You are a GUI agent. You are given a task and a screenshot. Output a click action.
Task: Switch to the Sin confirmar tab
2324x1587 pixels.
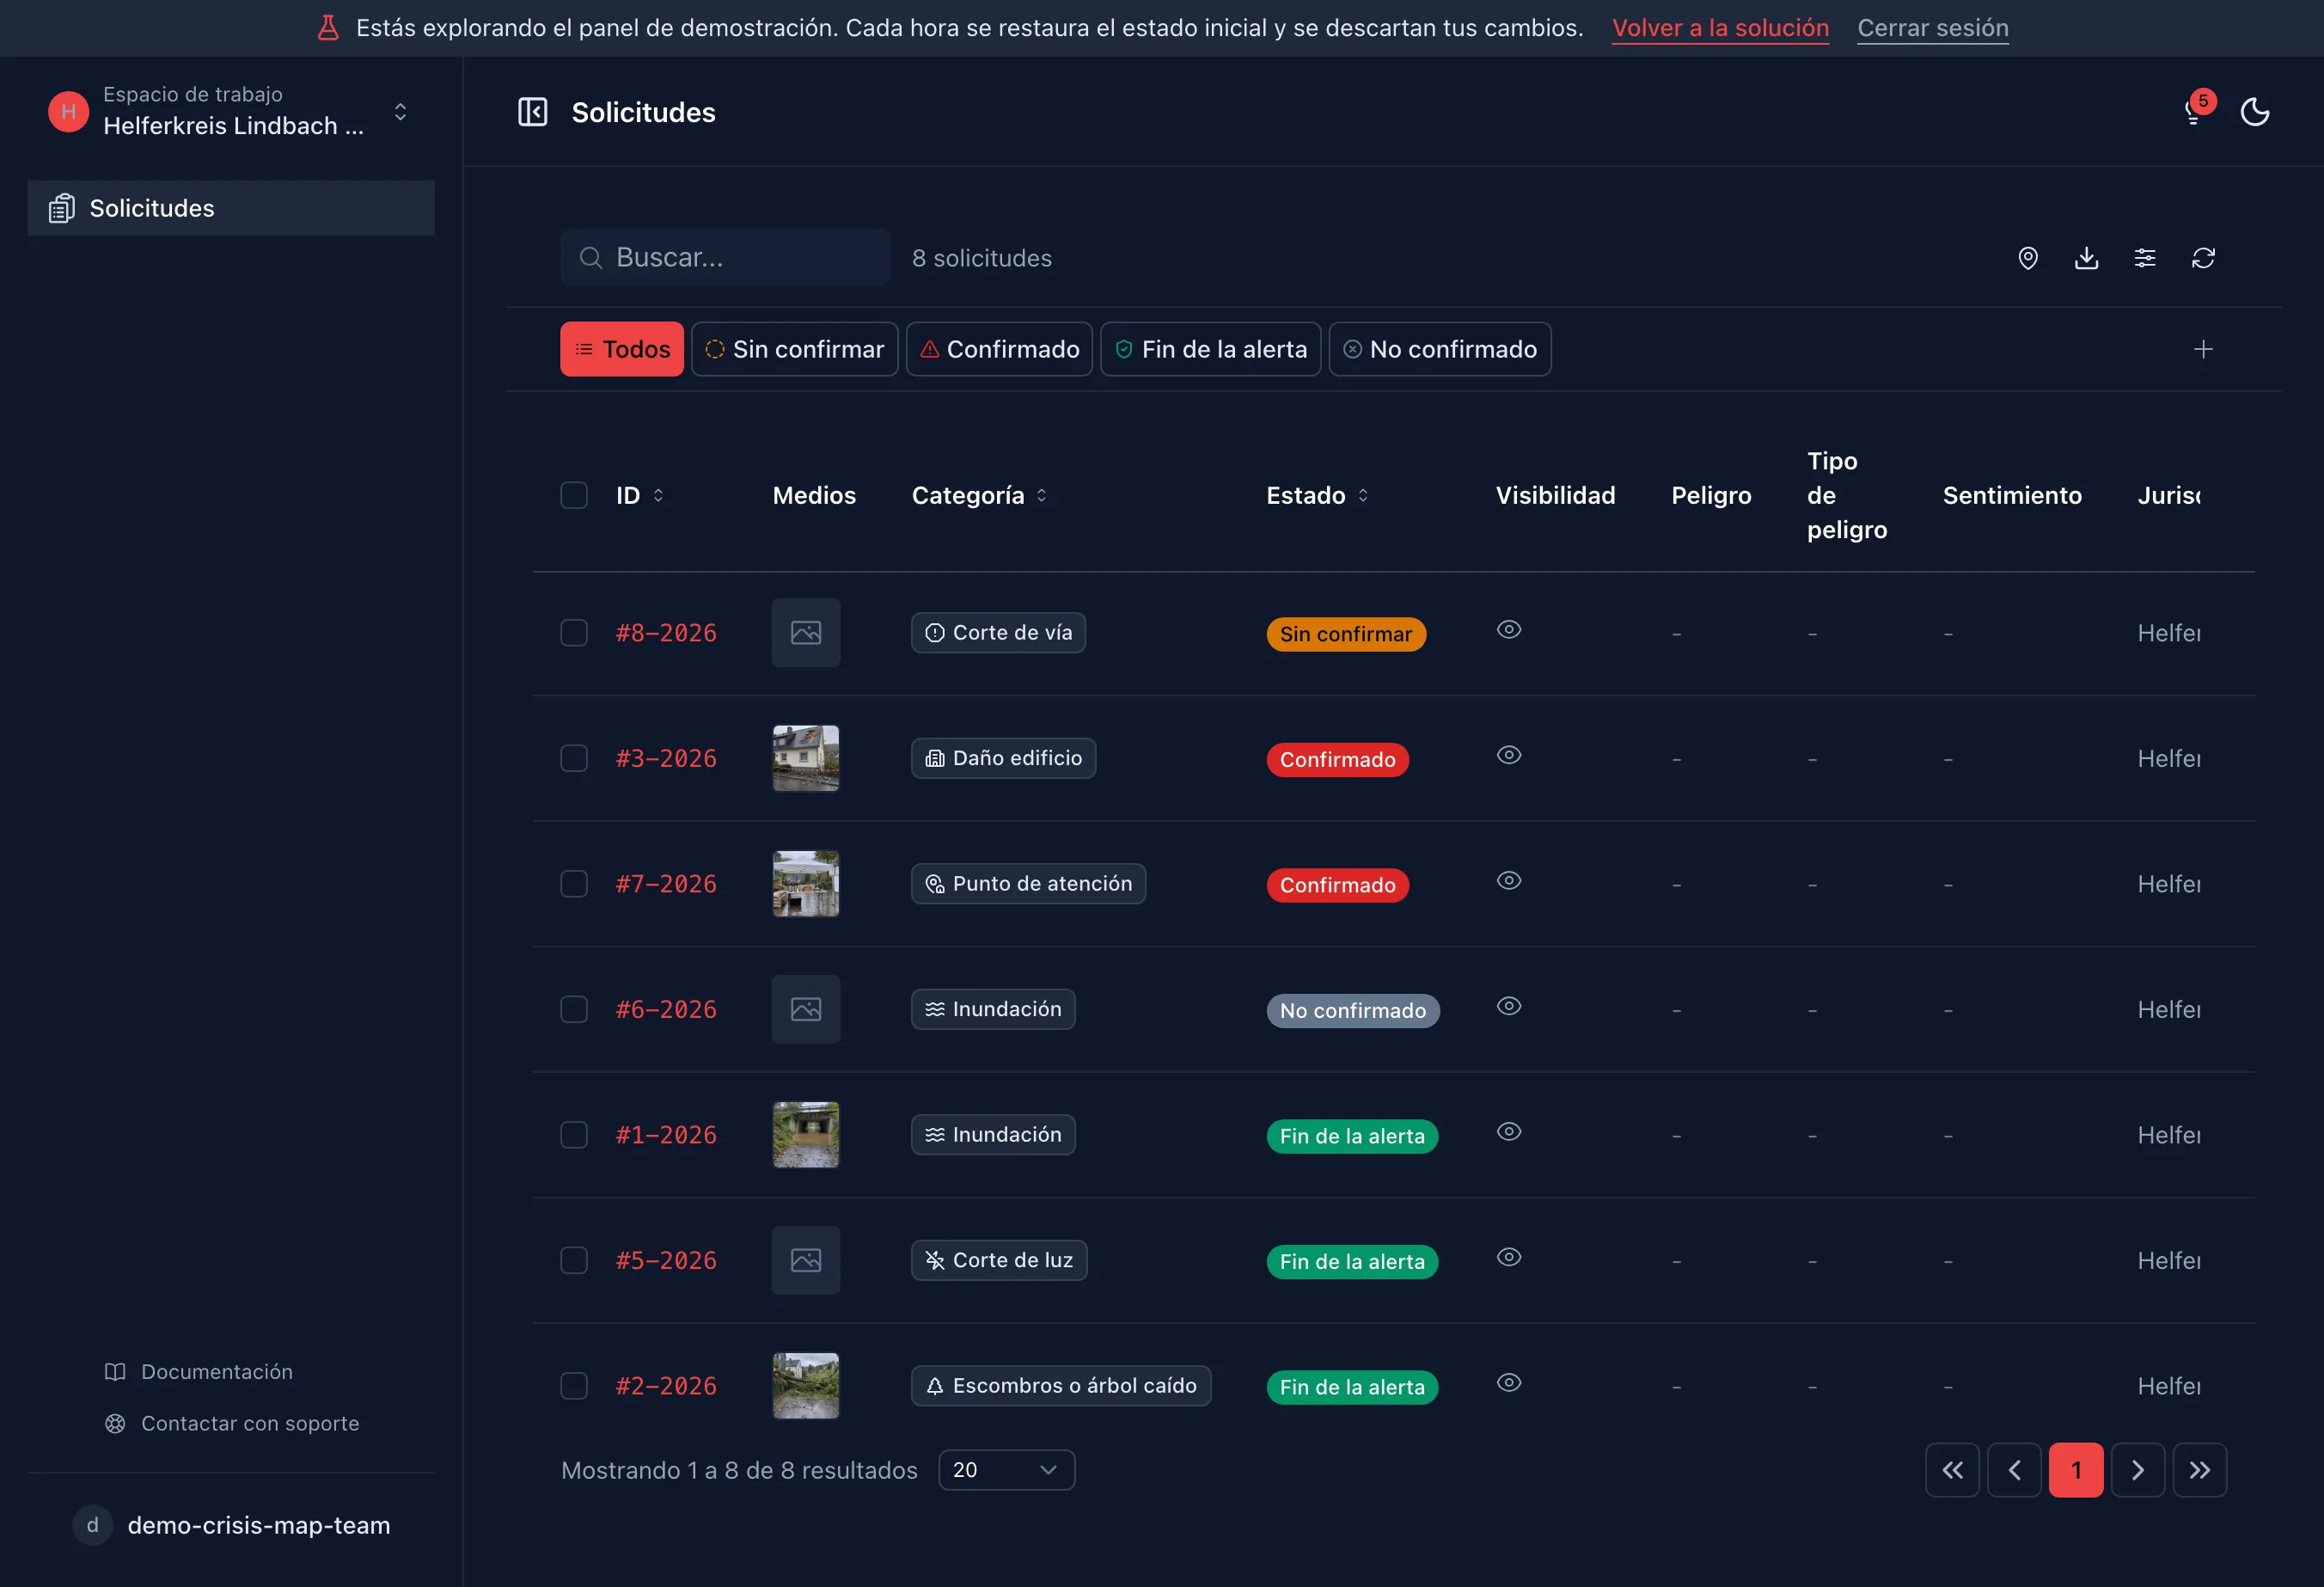[795, 349]
